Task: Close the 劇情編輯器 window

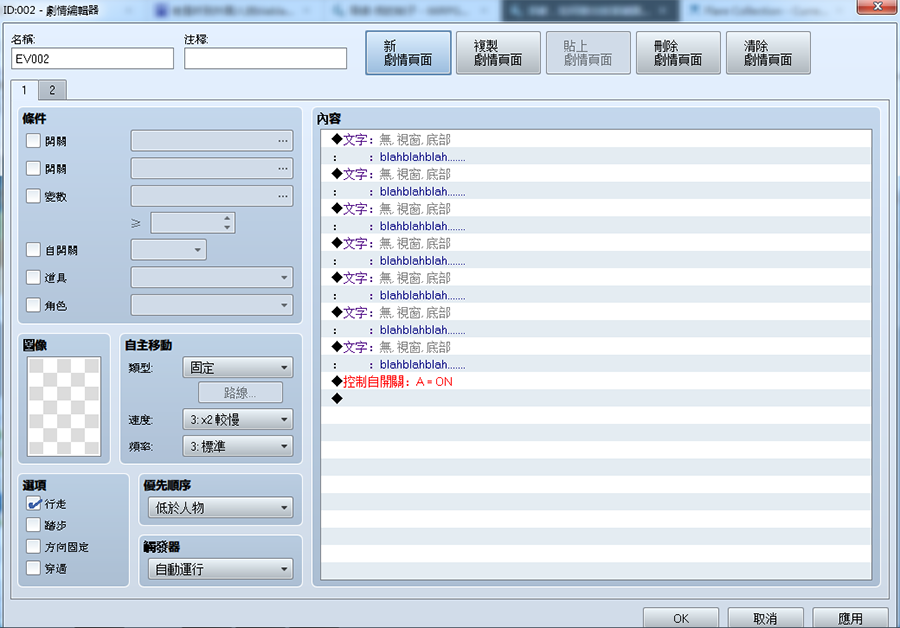Action: point(878,7)
